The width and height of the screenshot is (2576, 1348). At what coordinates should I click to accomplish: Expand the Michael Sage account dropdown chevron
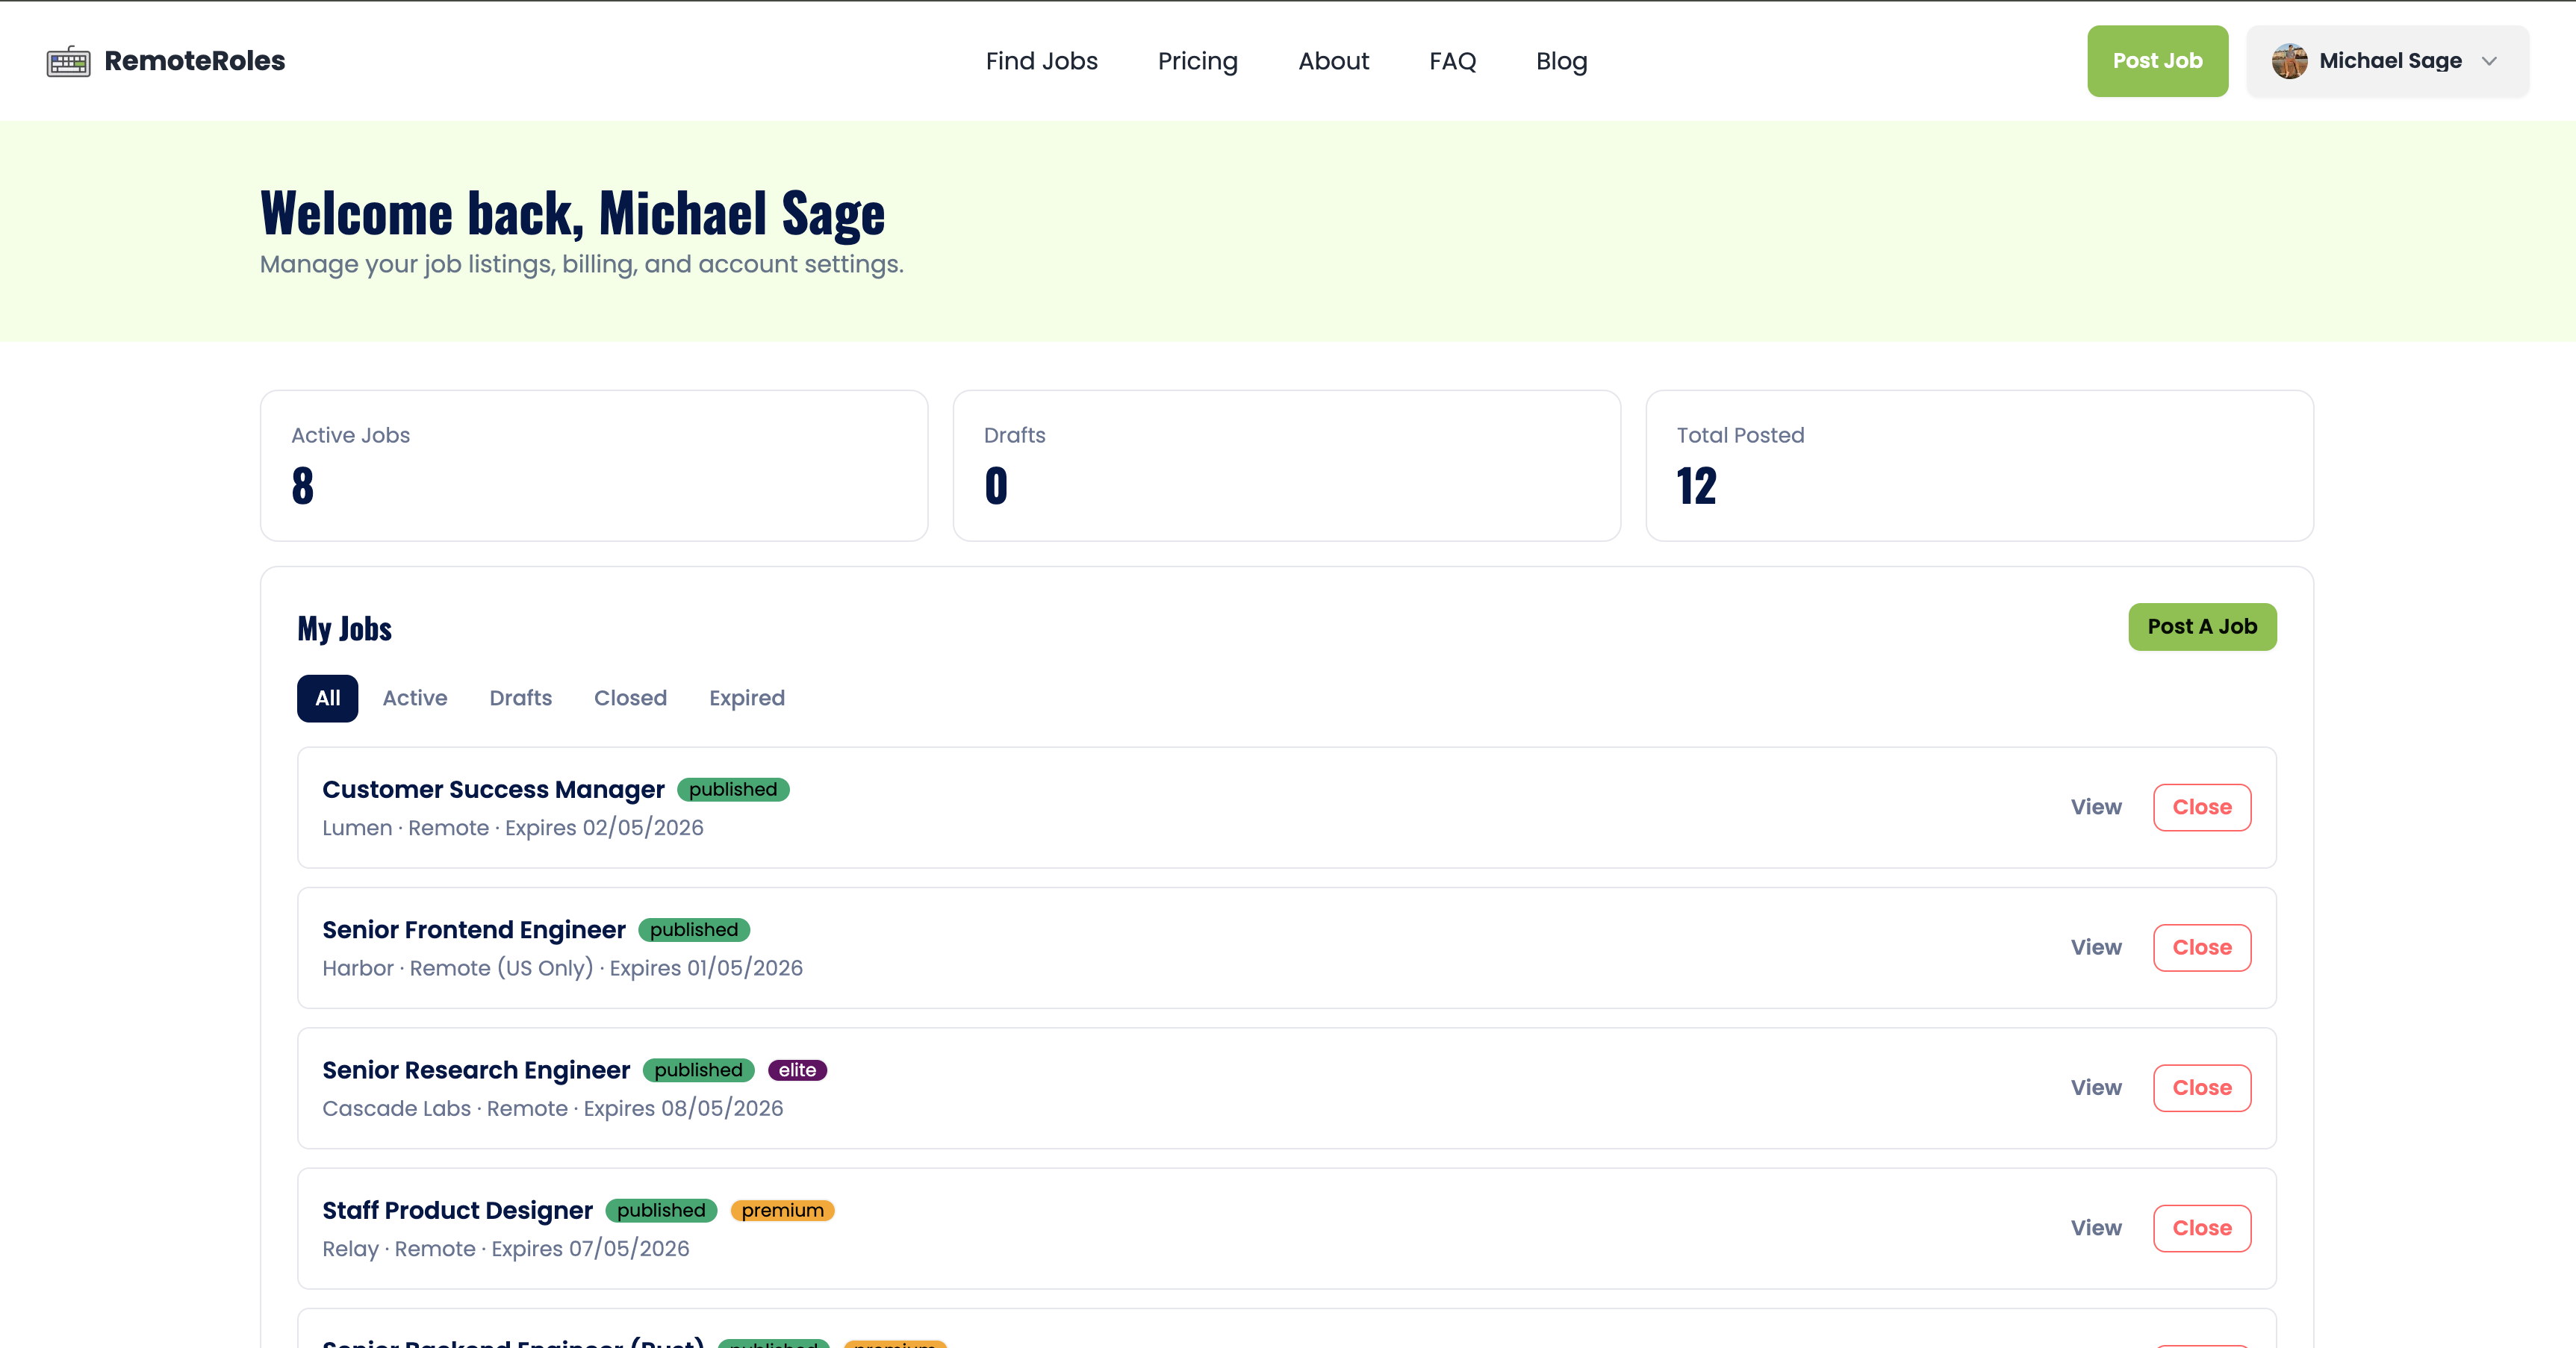tap(2489, 61)
